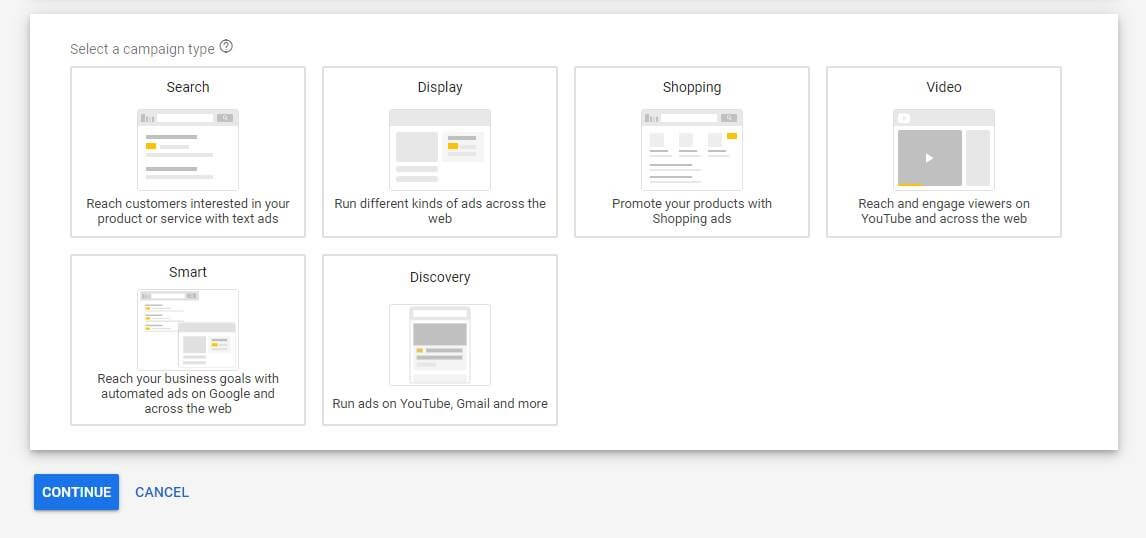The height and width of the screenshot is (538, 1146).
Task: Select the Display campaign illustration
Action: [x=440, y=149]
